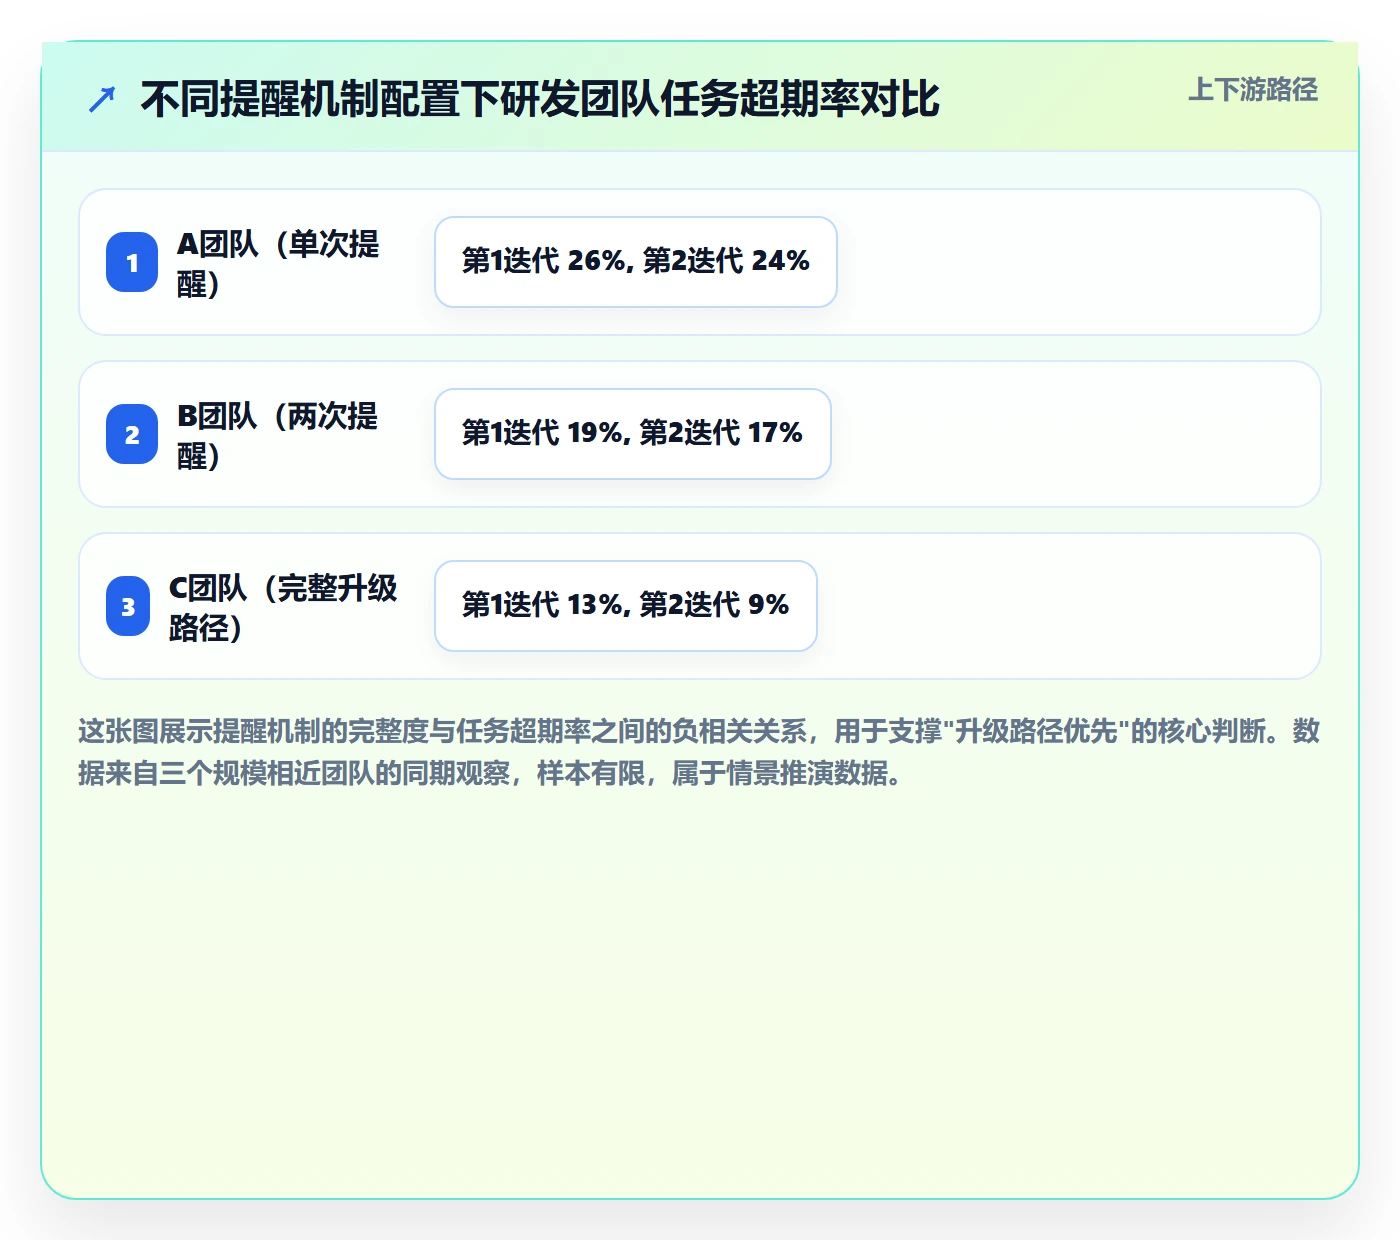This screenshot has width=1400, height=1240.
Task: Click the value chip 第1迭代 19%, 第2迭代 17%
Action: click(x=633, y=434)
